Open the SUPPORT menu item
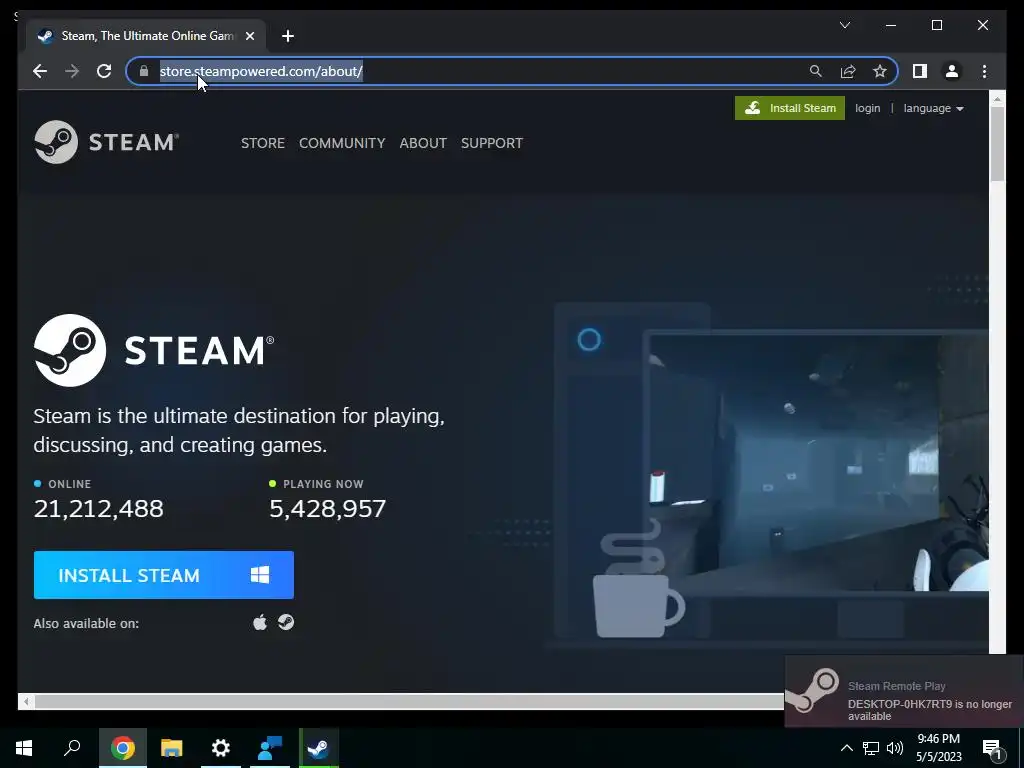The width and height of the screenshot is (1024, 768). click(x=492, y=143)
